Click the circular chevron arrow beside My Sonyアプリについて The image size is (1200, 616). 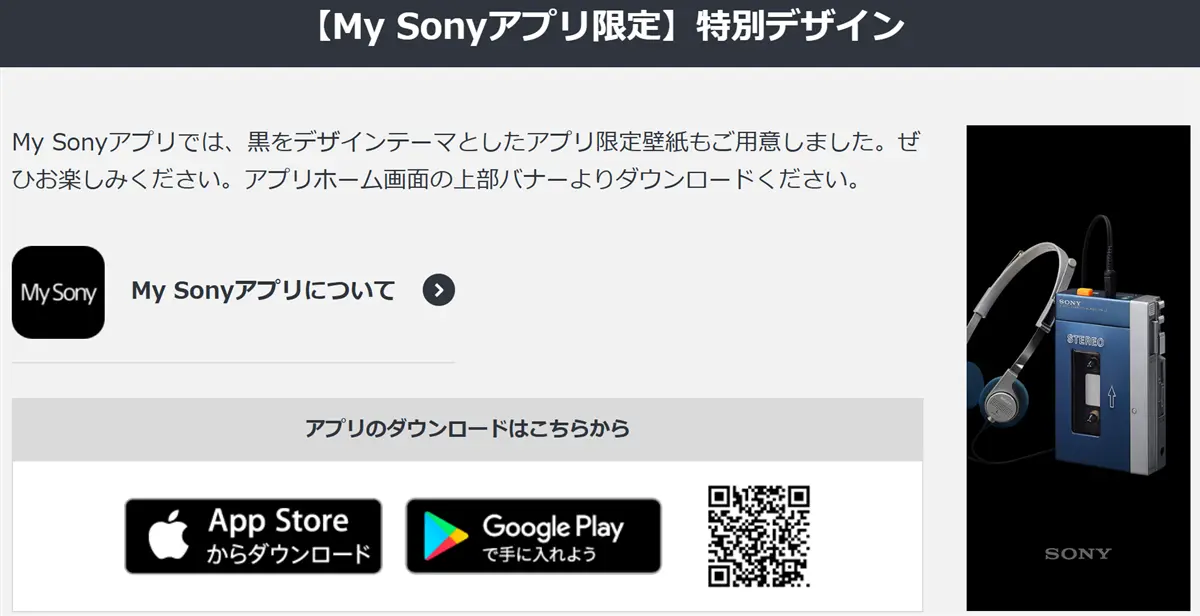(x=439, y=291)
